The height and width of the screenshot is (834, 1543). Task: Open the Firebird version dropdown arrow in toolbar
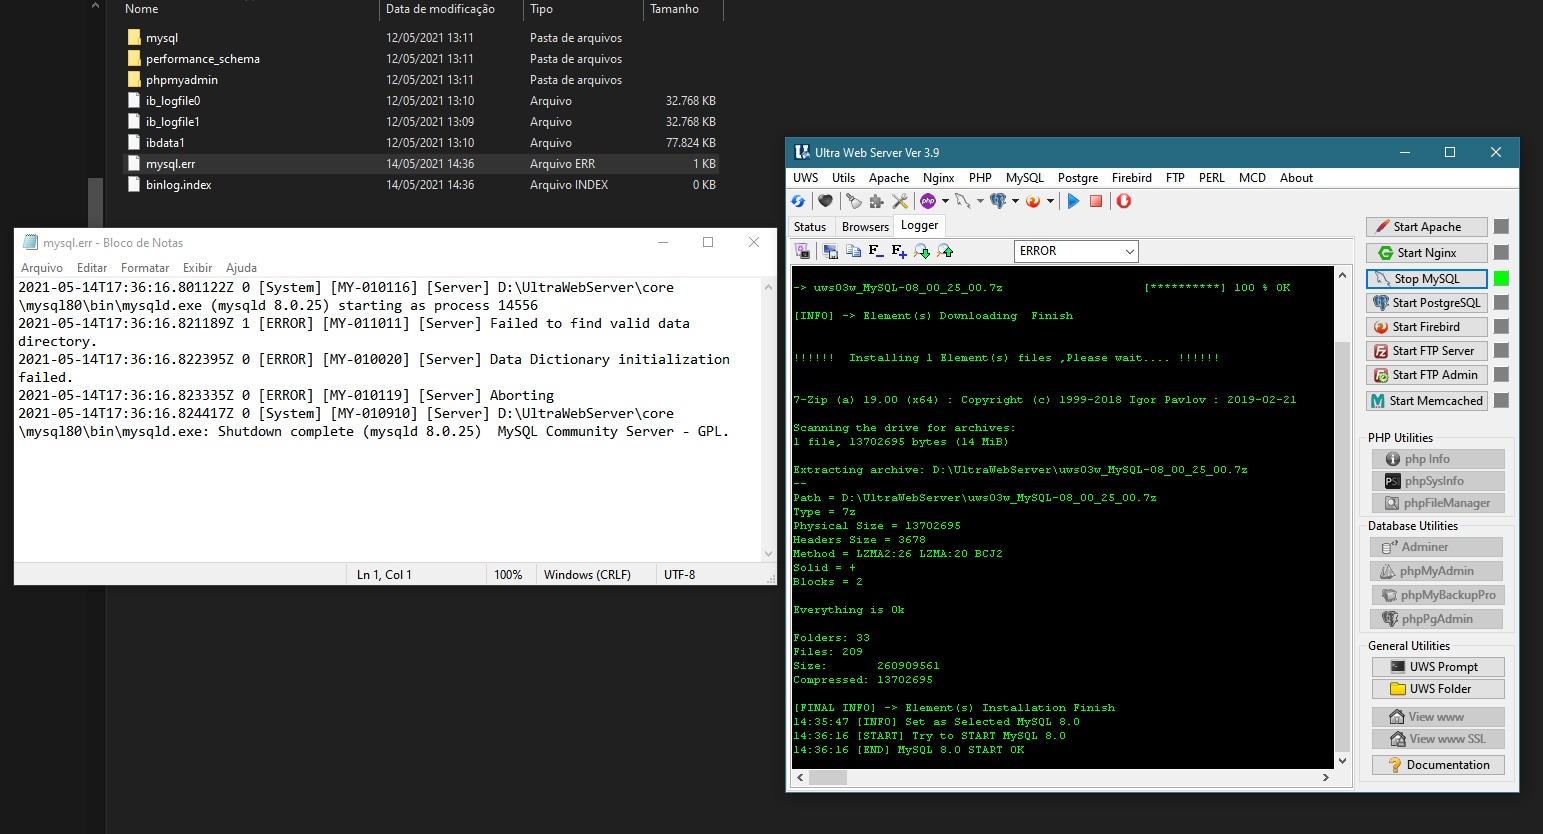1050,201
